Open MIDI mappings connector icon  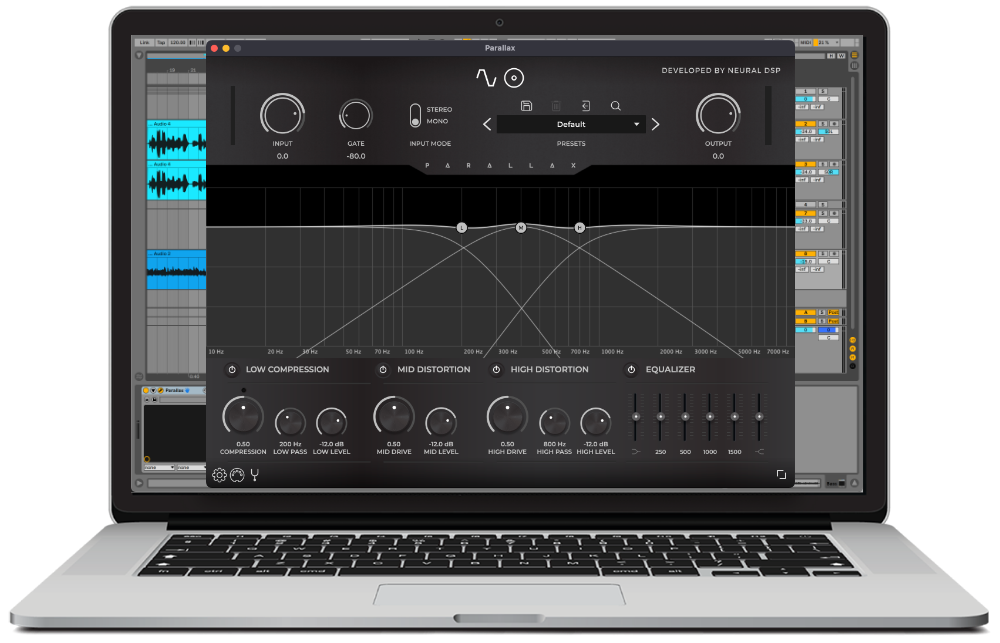237,475
